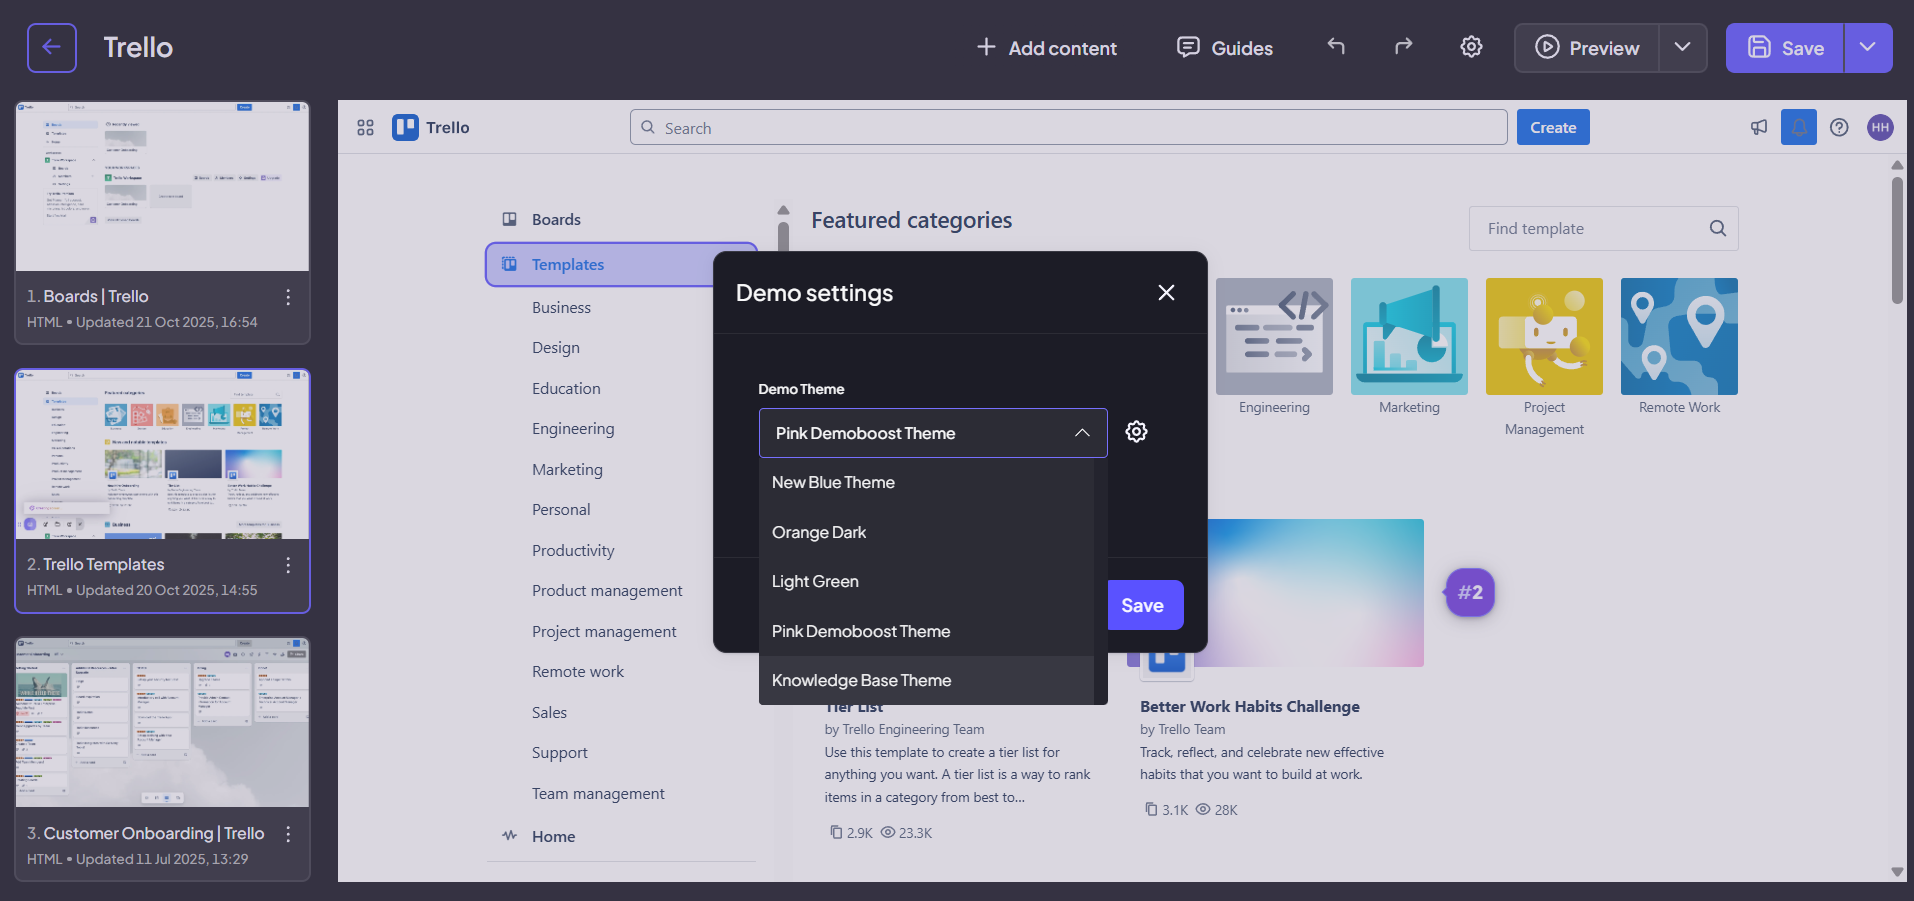Expand the Save options dropdown arrow
This screenshot has height=901, width=1914.
pos(1868,48)
